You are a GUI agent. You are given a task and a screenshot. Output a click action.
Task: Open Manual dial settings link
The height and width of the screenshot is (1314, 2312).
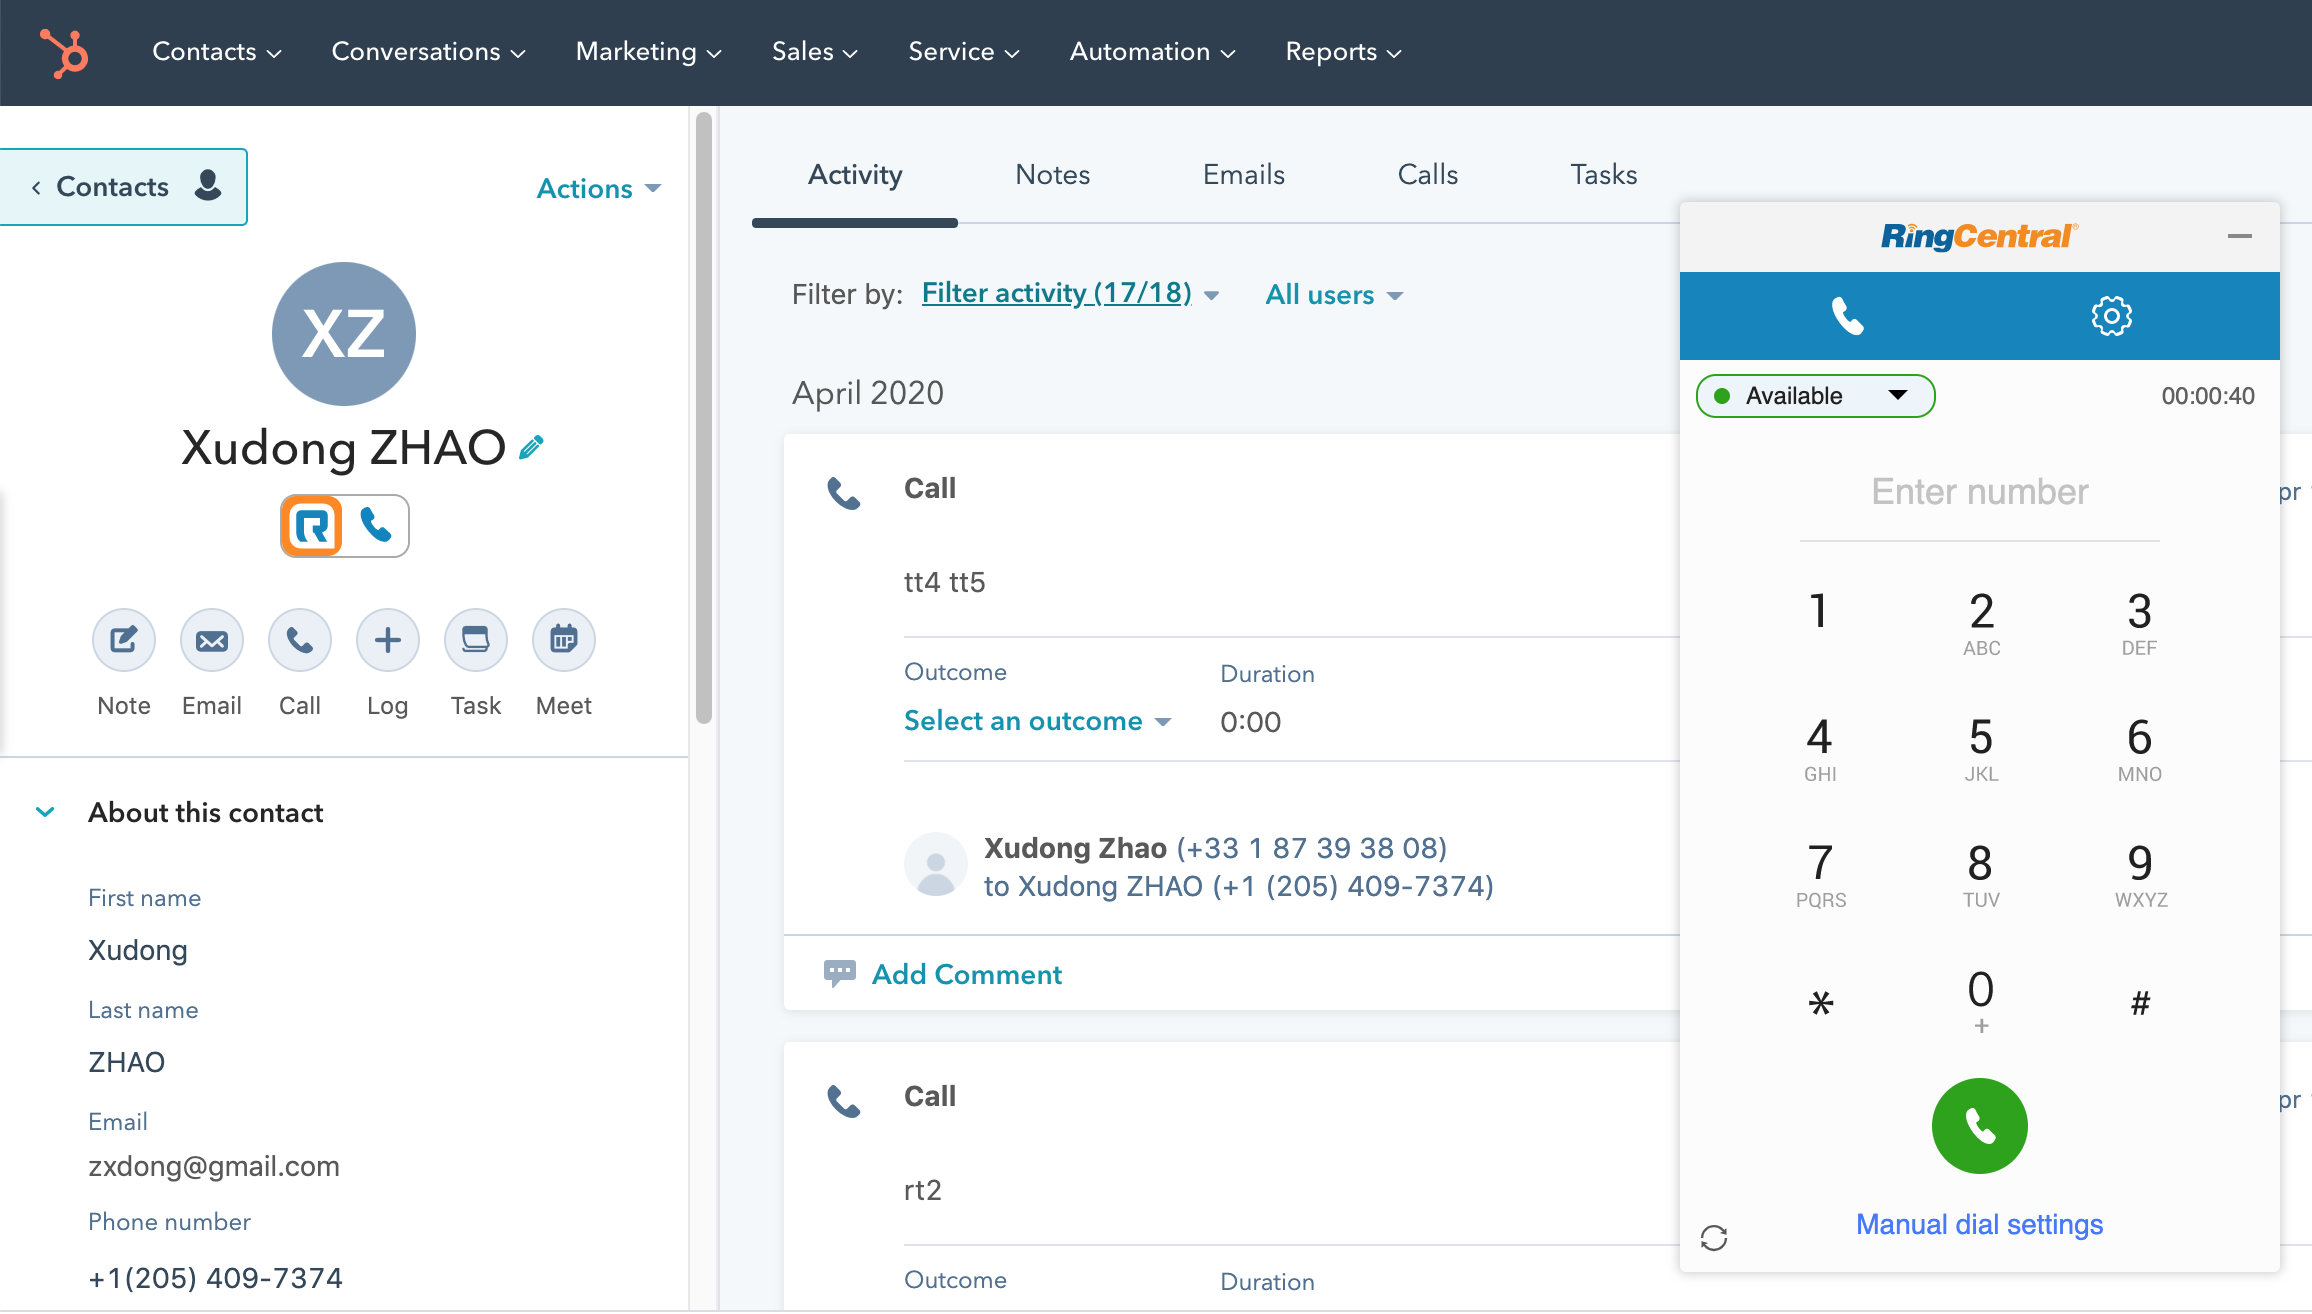point(1980,1224)
